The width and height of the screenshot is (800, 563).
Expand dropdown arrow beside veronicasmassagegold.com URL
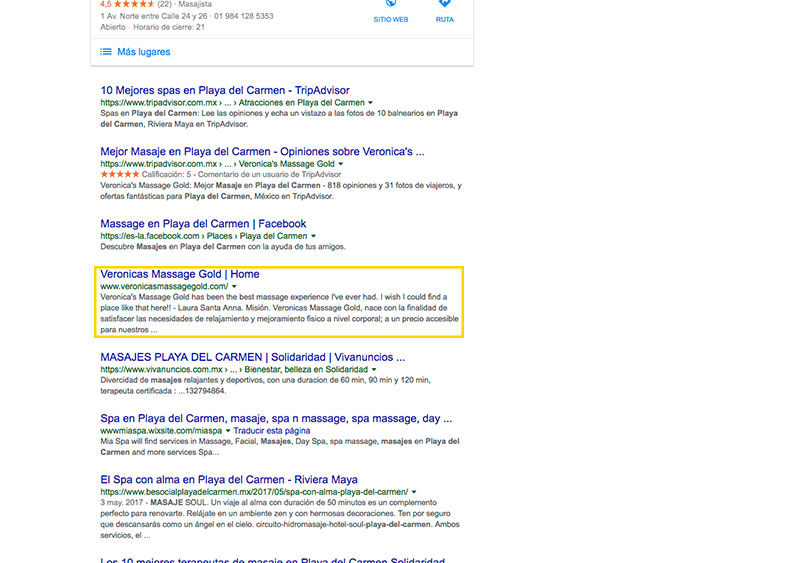click(234, 287)
